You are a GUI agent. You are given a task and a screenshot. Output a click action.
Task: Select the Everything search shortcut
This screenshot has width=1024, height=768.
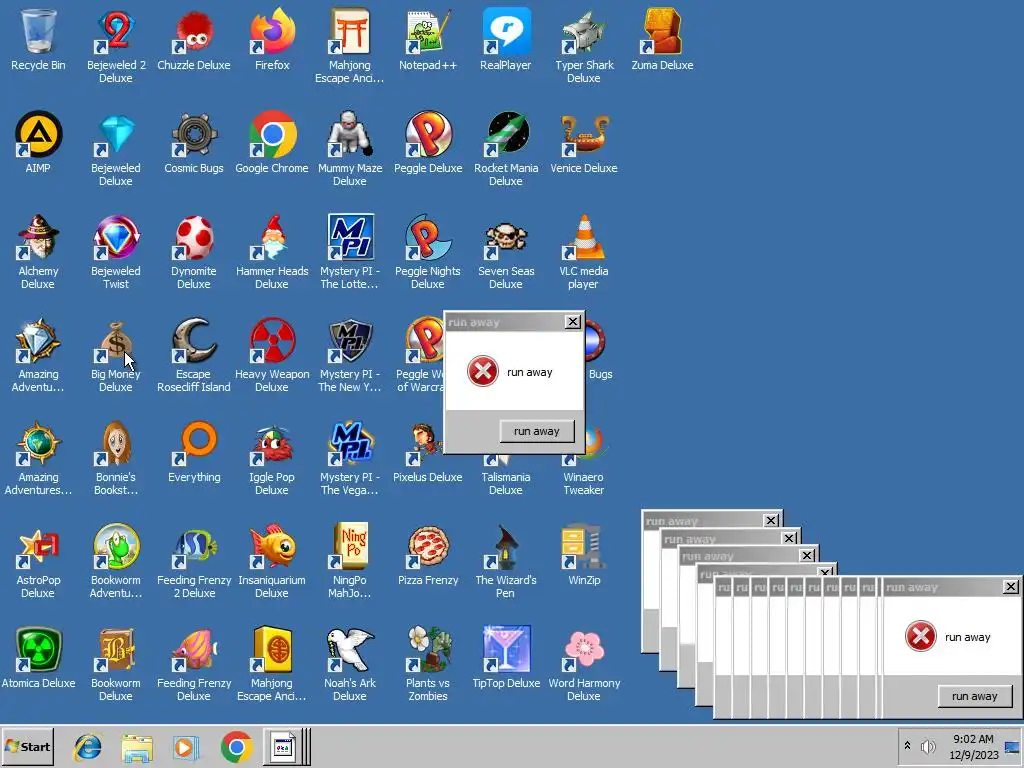tap(194, 444)
